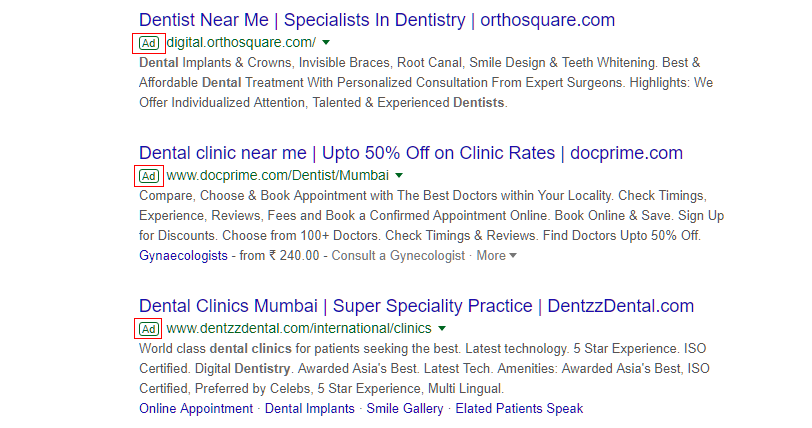Visit the Dental Implants sitelink

309,409
